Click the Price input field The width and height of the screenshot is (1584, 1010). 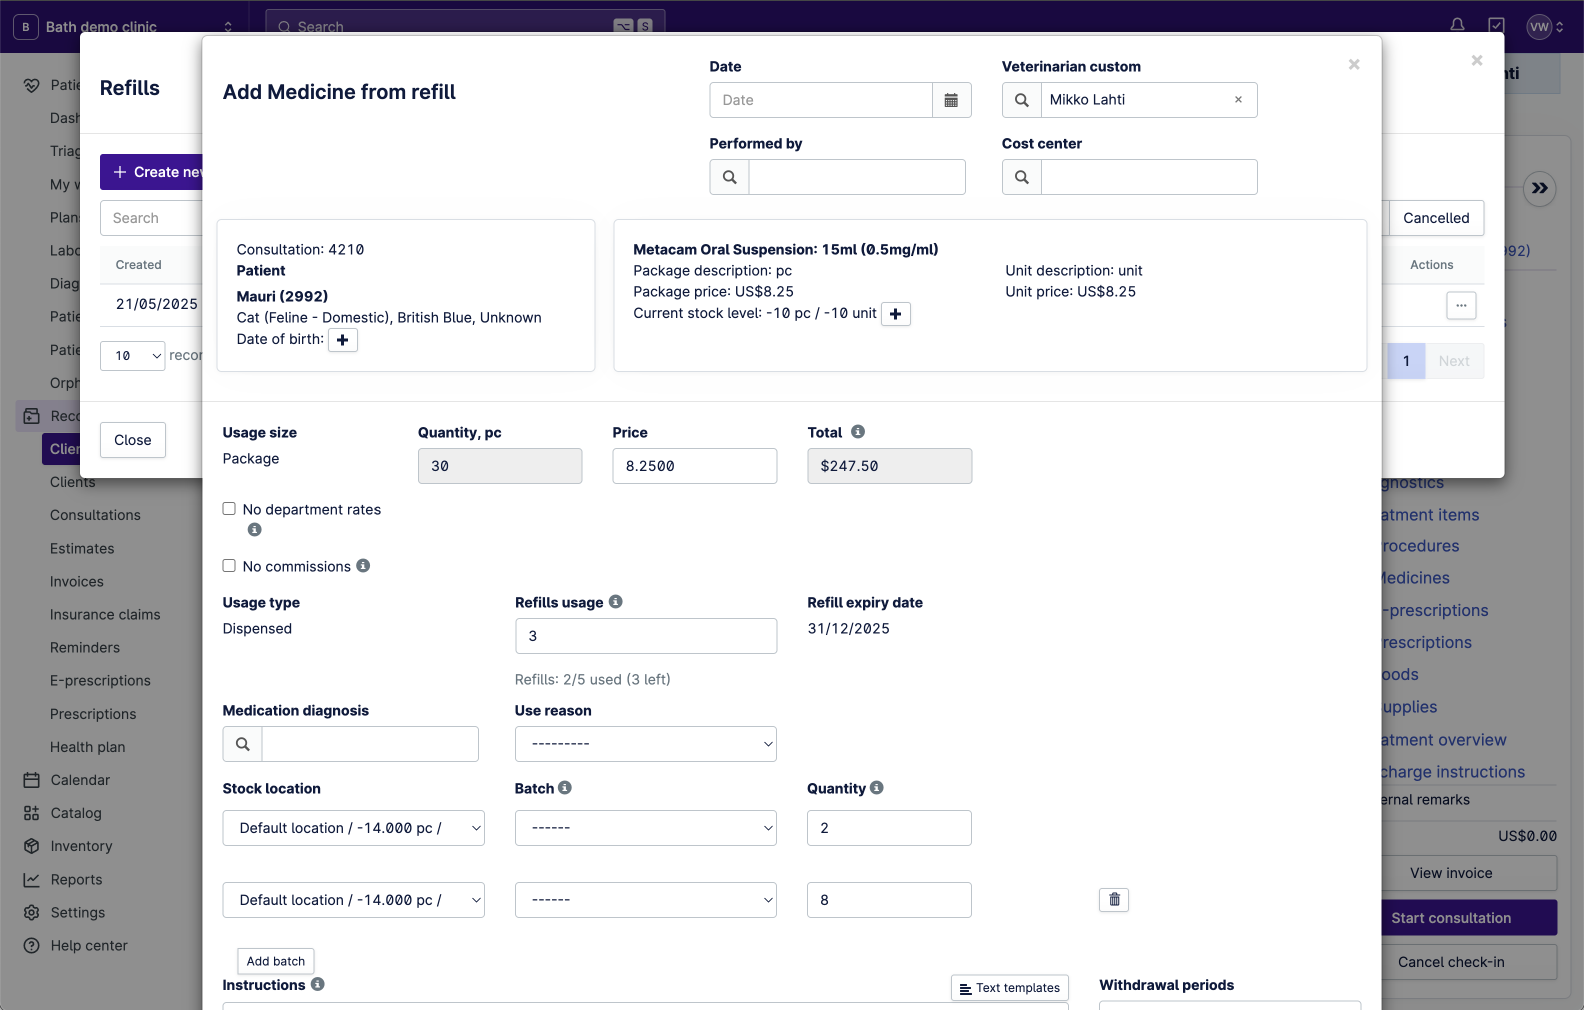click(694, 466)
